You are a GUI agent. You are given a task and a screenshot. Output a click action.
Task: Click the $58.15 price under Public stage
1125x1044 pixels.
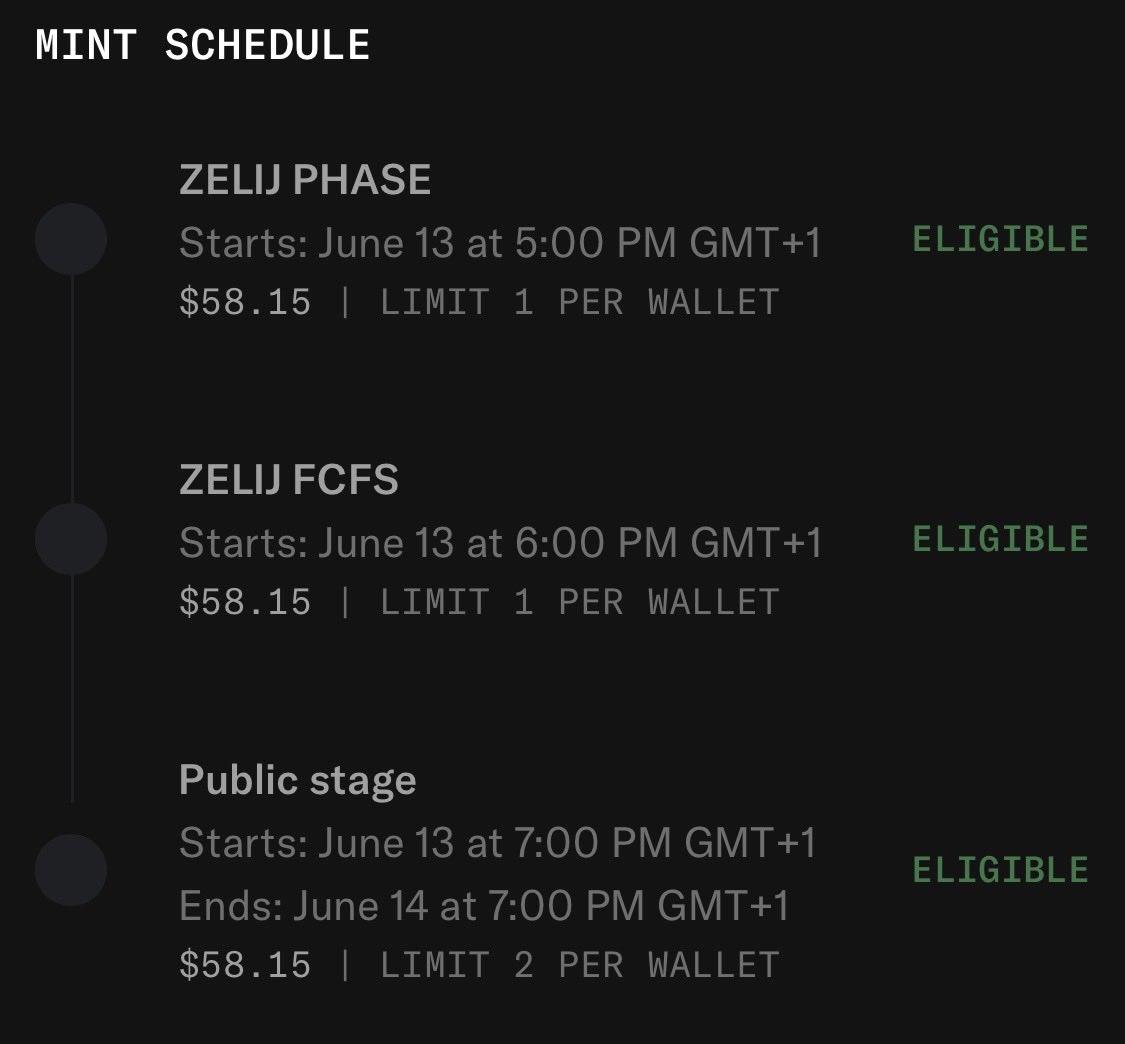(245, 964)
